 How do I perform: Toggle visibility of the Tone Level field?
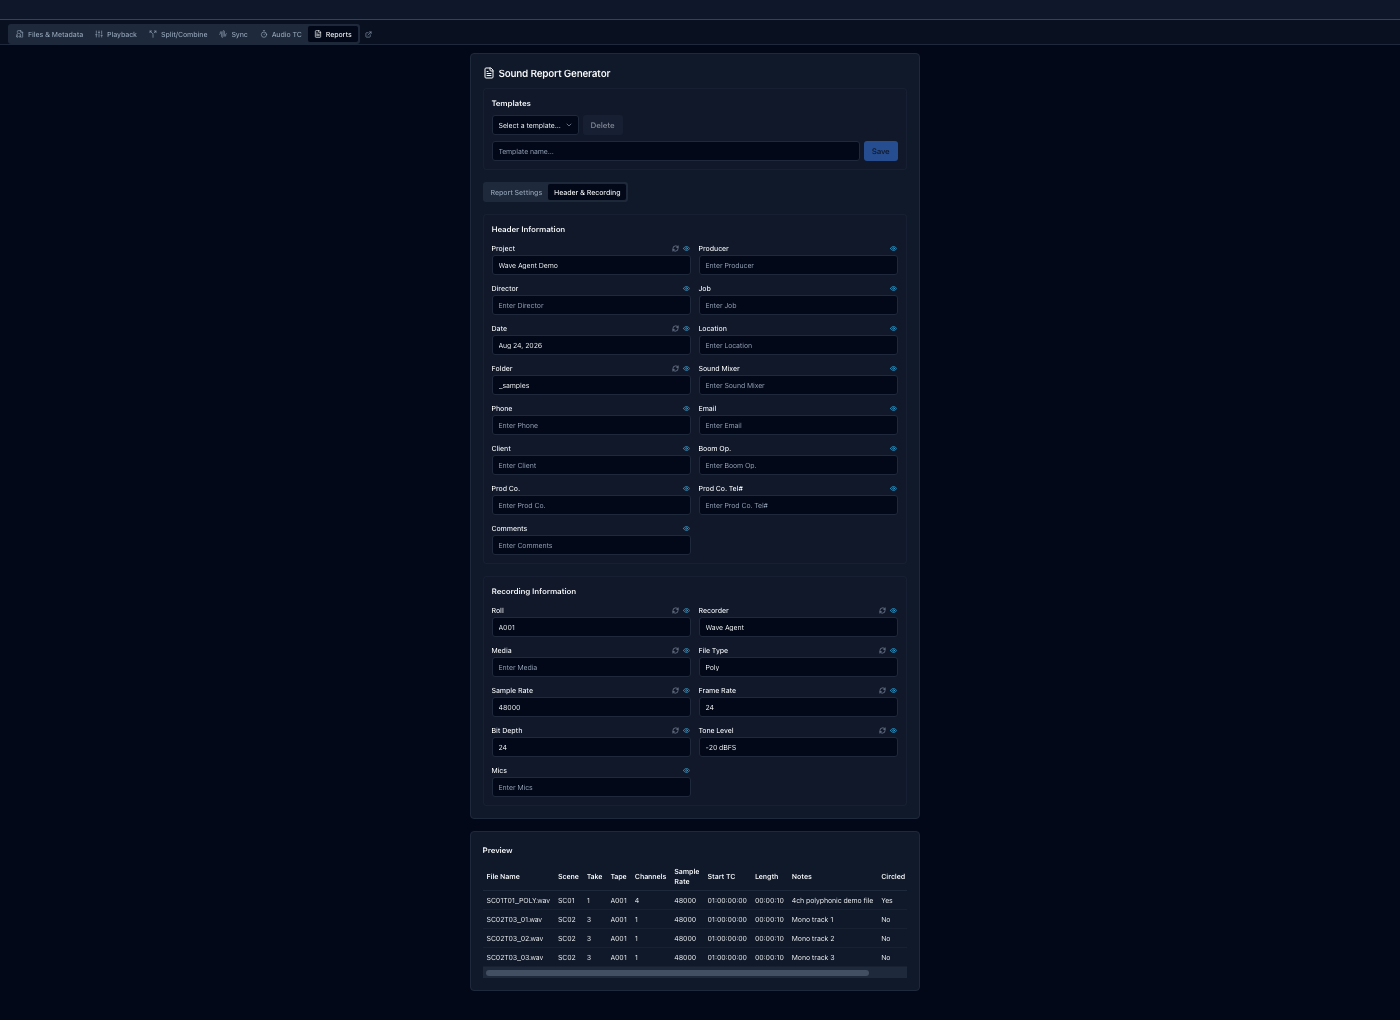coord(893,730)
